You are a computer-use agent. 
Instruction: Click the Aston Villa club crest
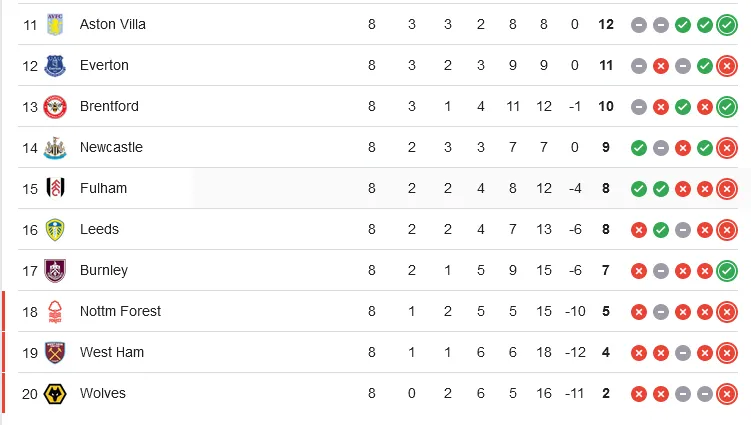[54, 24]
